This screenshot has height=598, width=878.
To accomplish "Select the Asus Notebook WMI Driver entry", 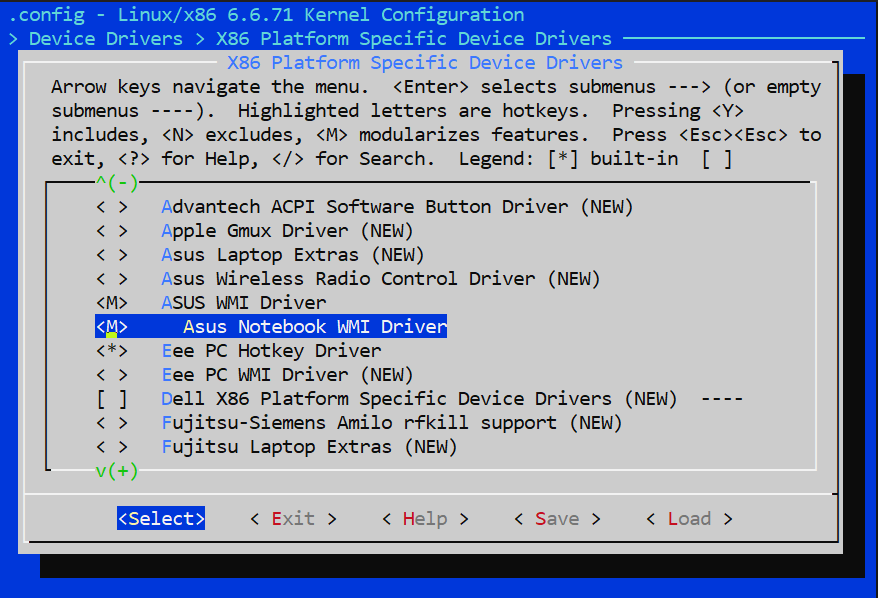I will pyautogui.click(x=314, y=327).
